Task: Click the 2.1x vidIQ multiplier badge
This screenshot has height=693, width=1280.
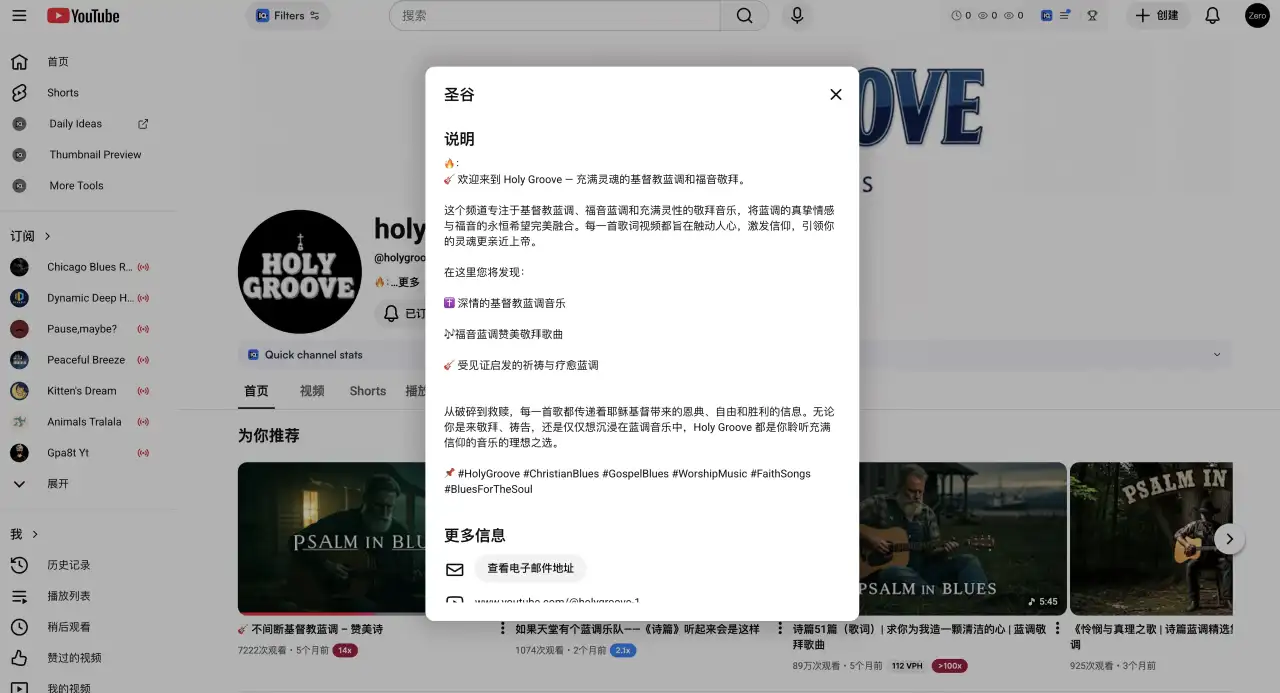Action: (622, 650)
